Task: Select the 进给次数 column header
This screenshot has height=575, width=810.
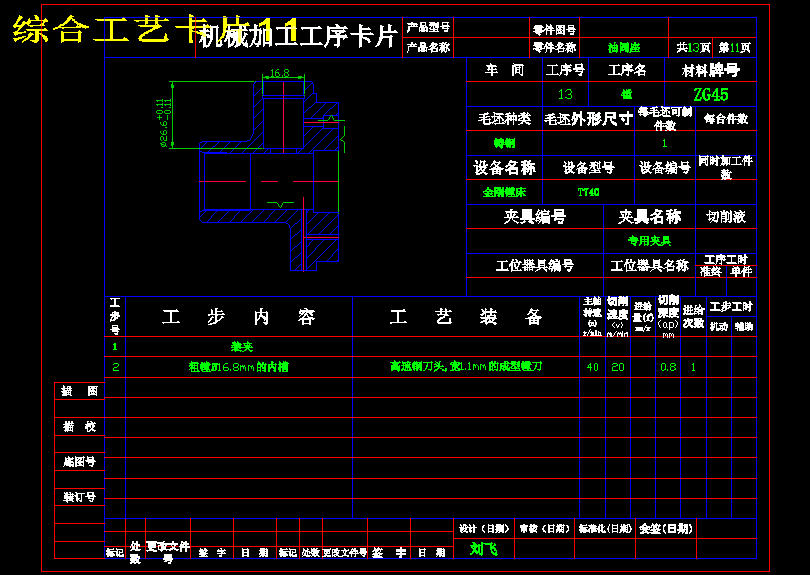Action: 693,317
